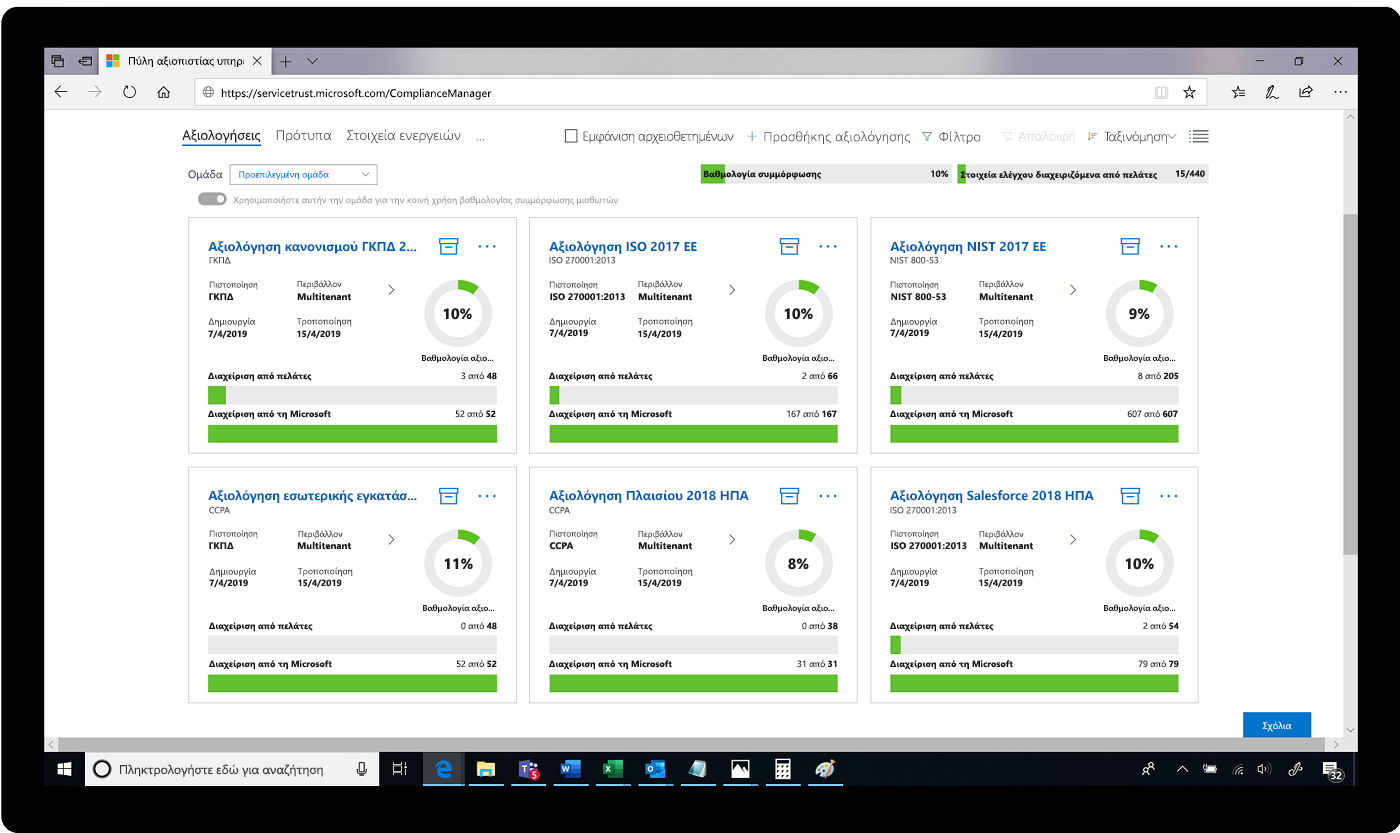The width and height of the screenshot is (1400, 833).
Task: Archive the εσωτερικής εγκατάστασης assessment card
Action: click(x=448, y=496)
